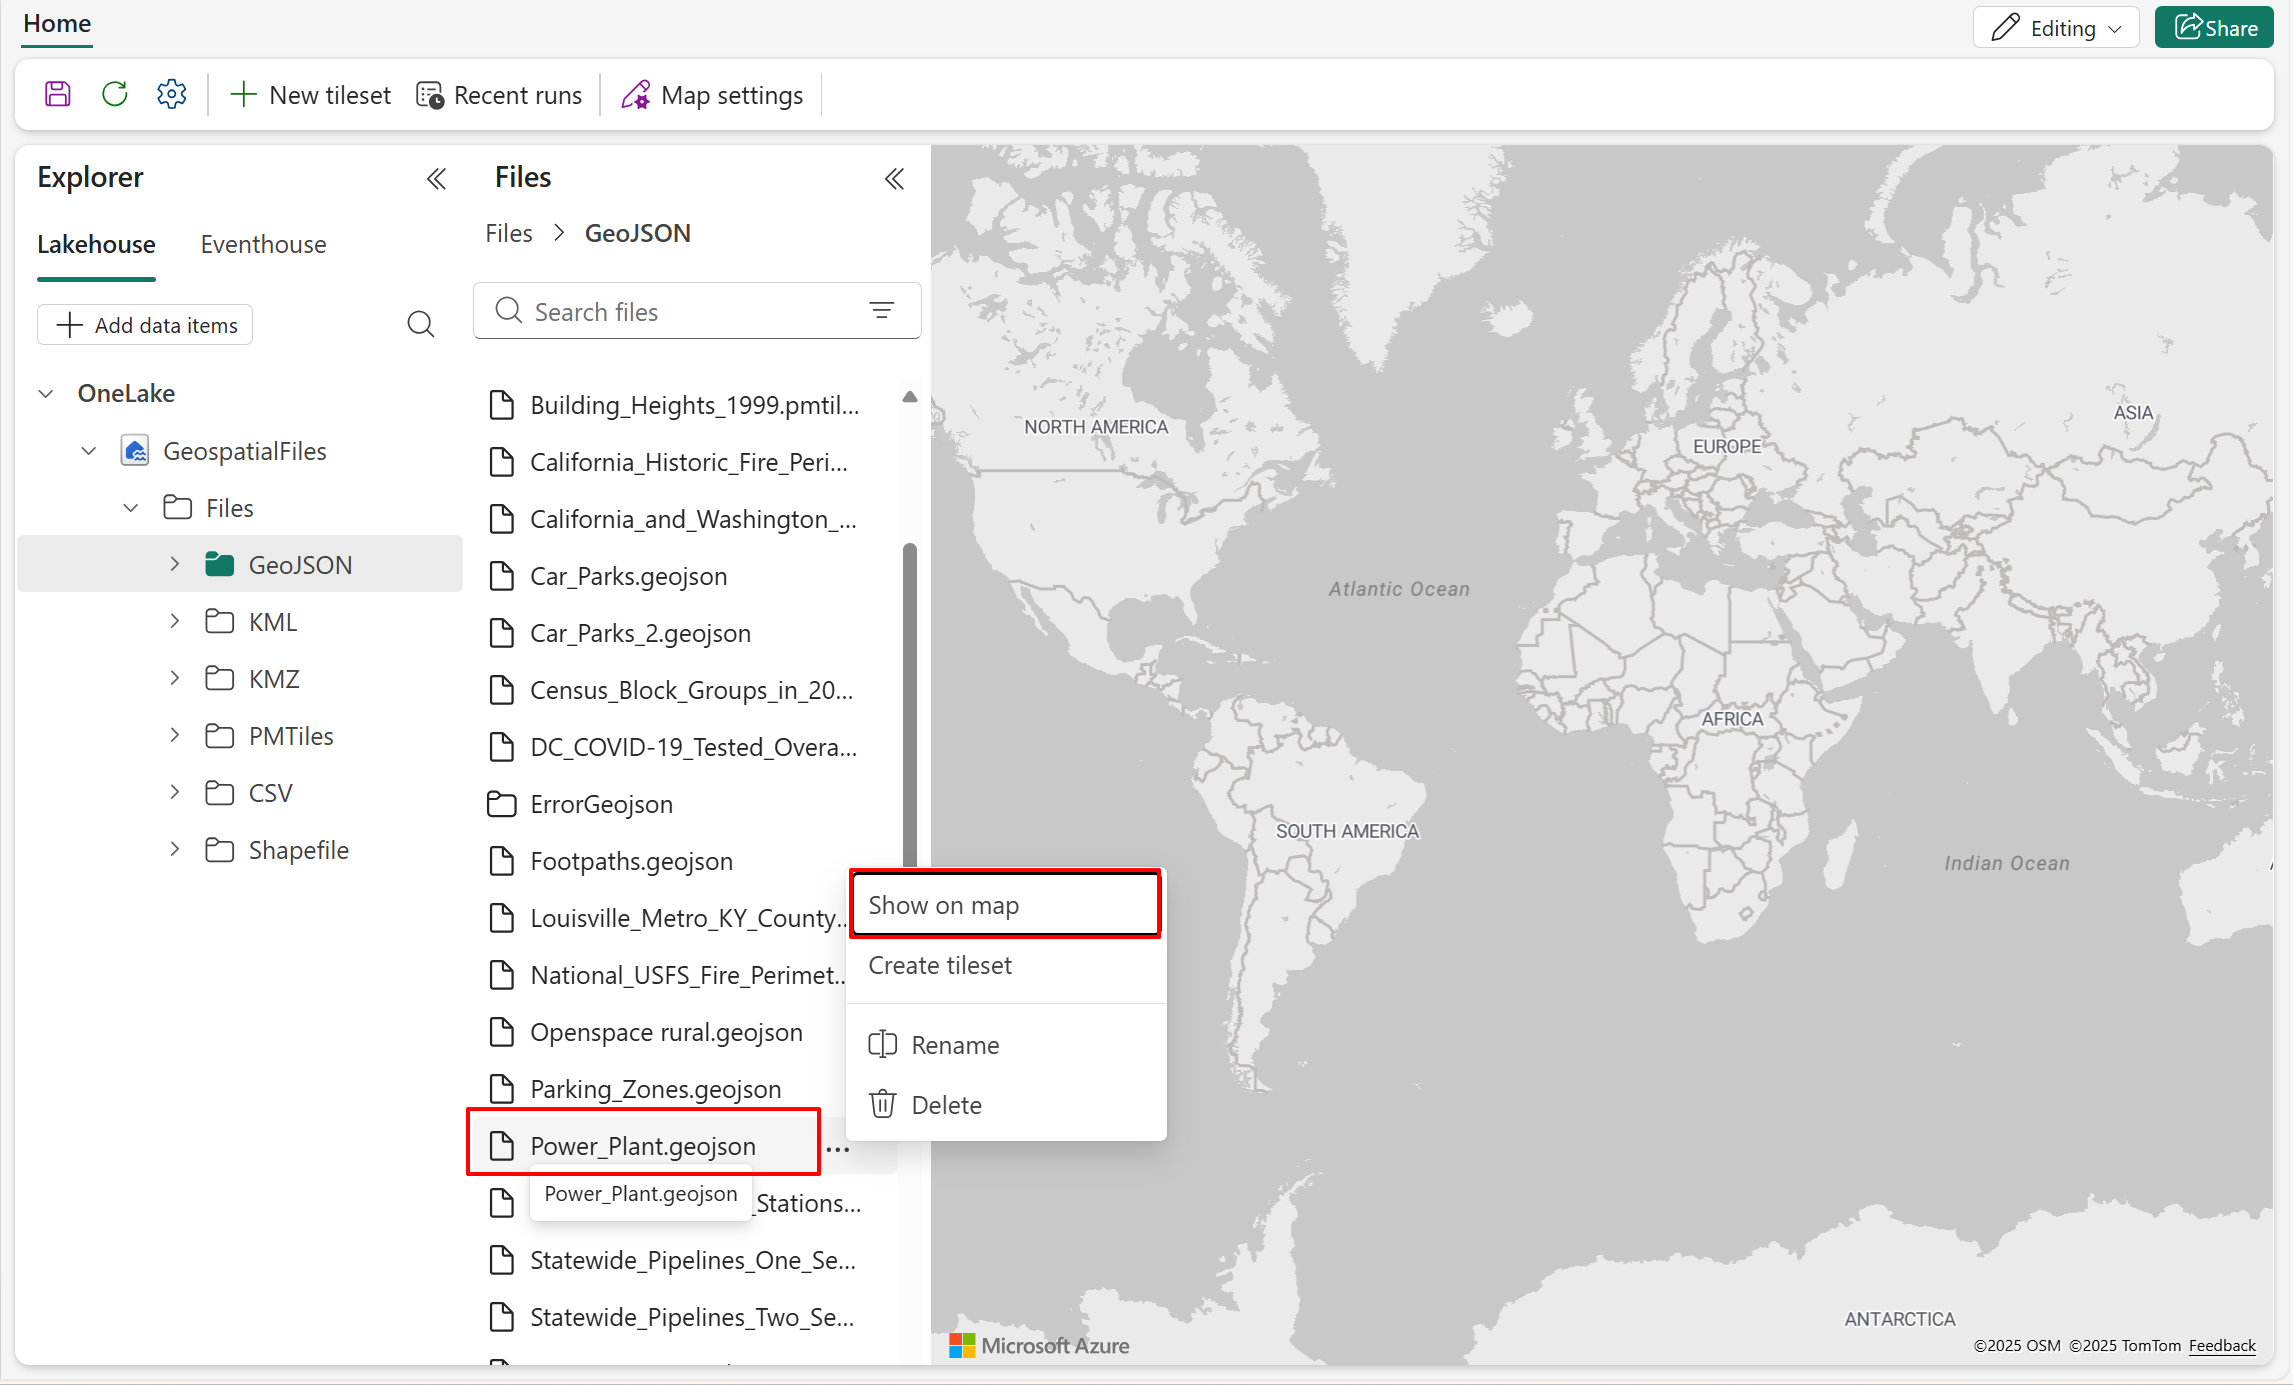Click the ellipsis beside Power_Plant.geojson
The image size is (2293, 1385).
click(x=838, y=1149)
